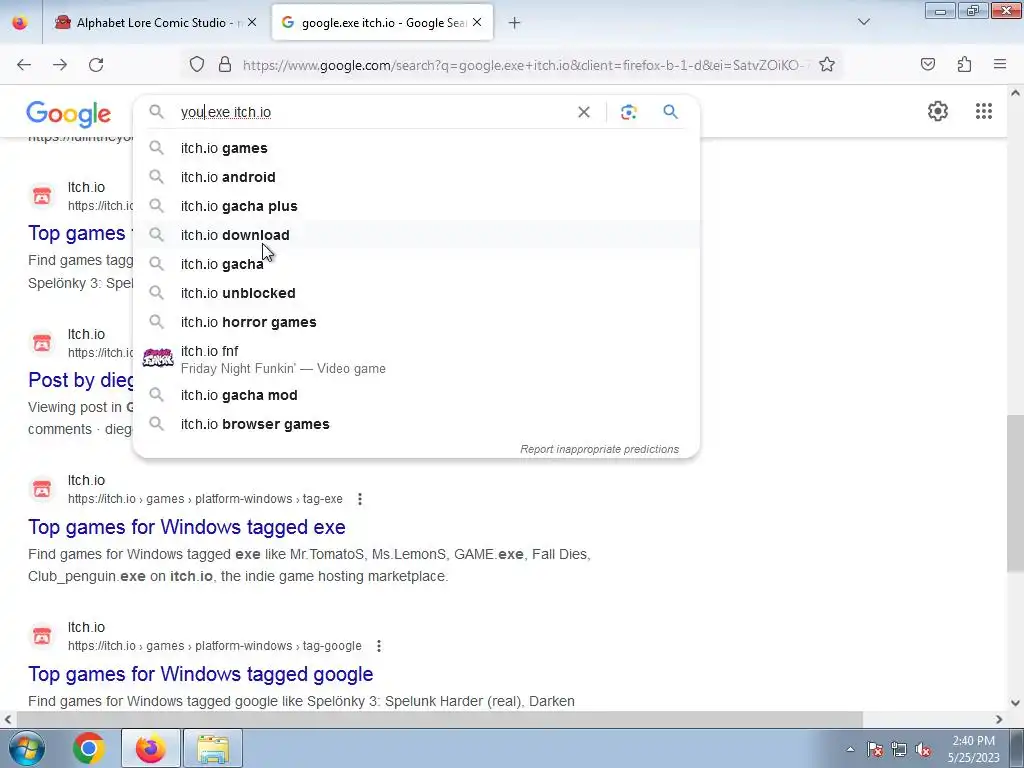Viewport: 1024px width, 768px height.
Task: Switch to Firefox in the taskbar
Action: [150, 748]
